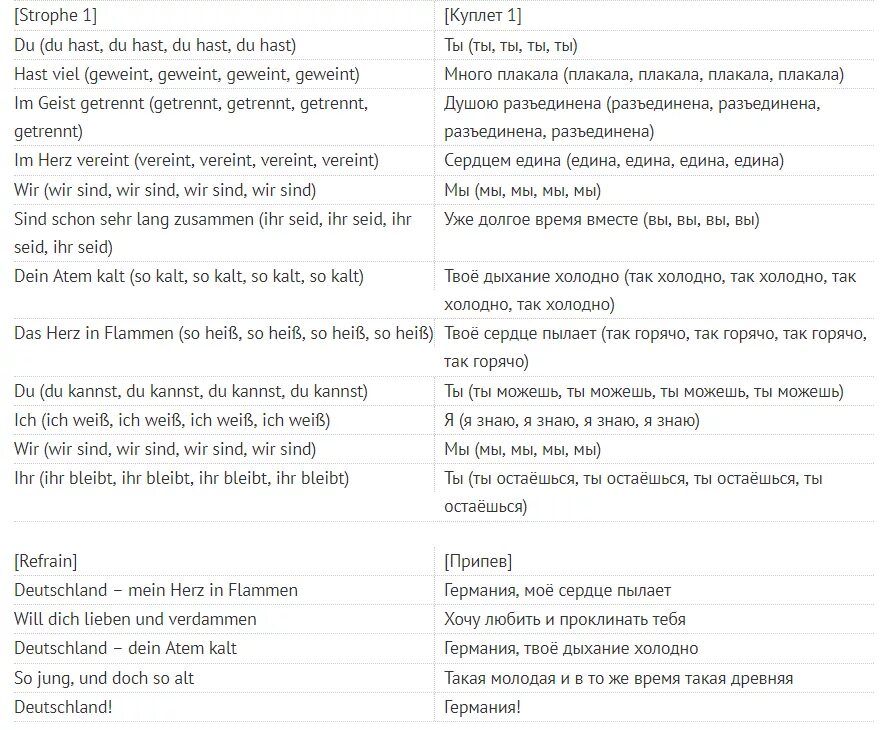Click the final "Германия!" translation
Screen dimensions: 883x730
point(483,707)
